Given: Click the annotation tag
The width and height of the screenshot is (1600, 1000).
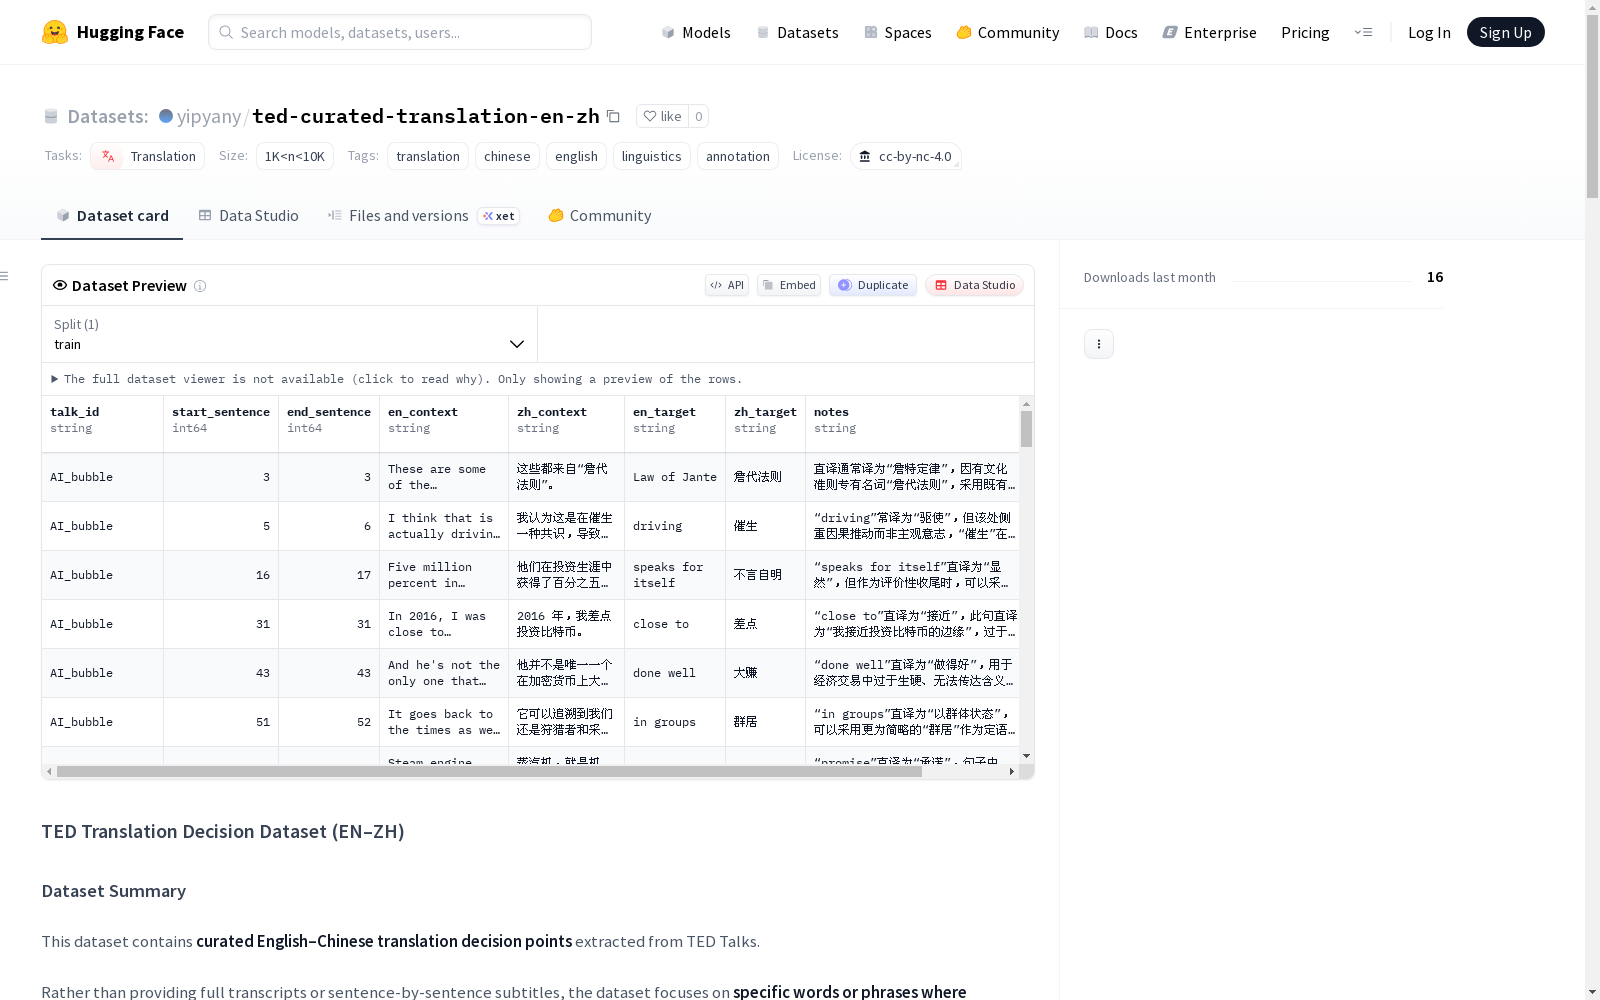Looking at the screenshot, I should pos(738,156).
